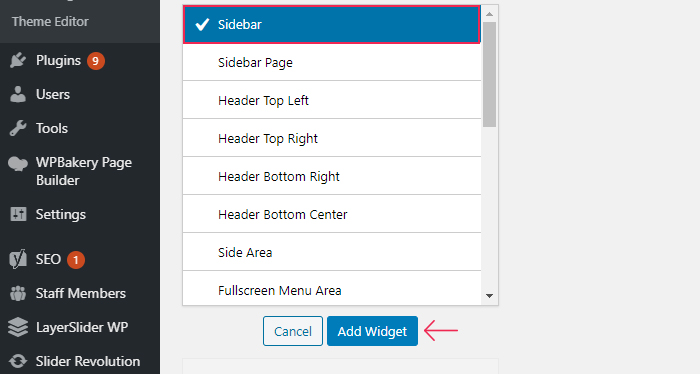The image size is (700, 374).
Task: Click the scroll down arrow of list
Action: click(490, 296)
